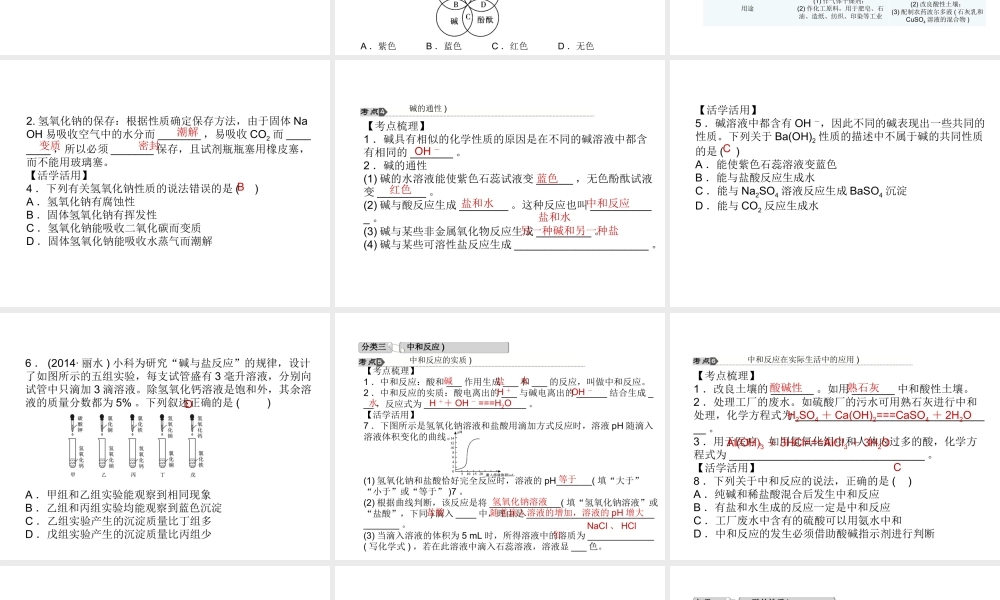The height and width of the screenshot is (600, 1000).
Task: Select the partially visible slide with the 用途 table
Action: coord(835,27)
